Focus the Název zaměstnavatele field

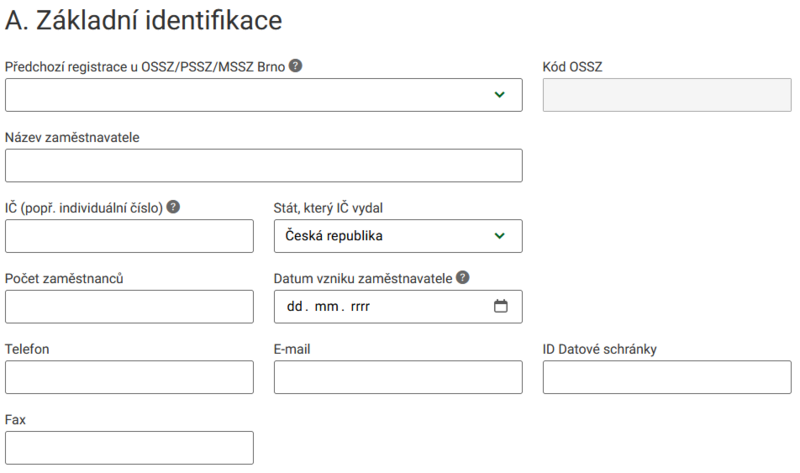point(264,165)
